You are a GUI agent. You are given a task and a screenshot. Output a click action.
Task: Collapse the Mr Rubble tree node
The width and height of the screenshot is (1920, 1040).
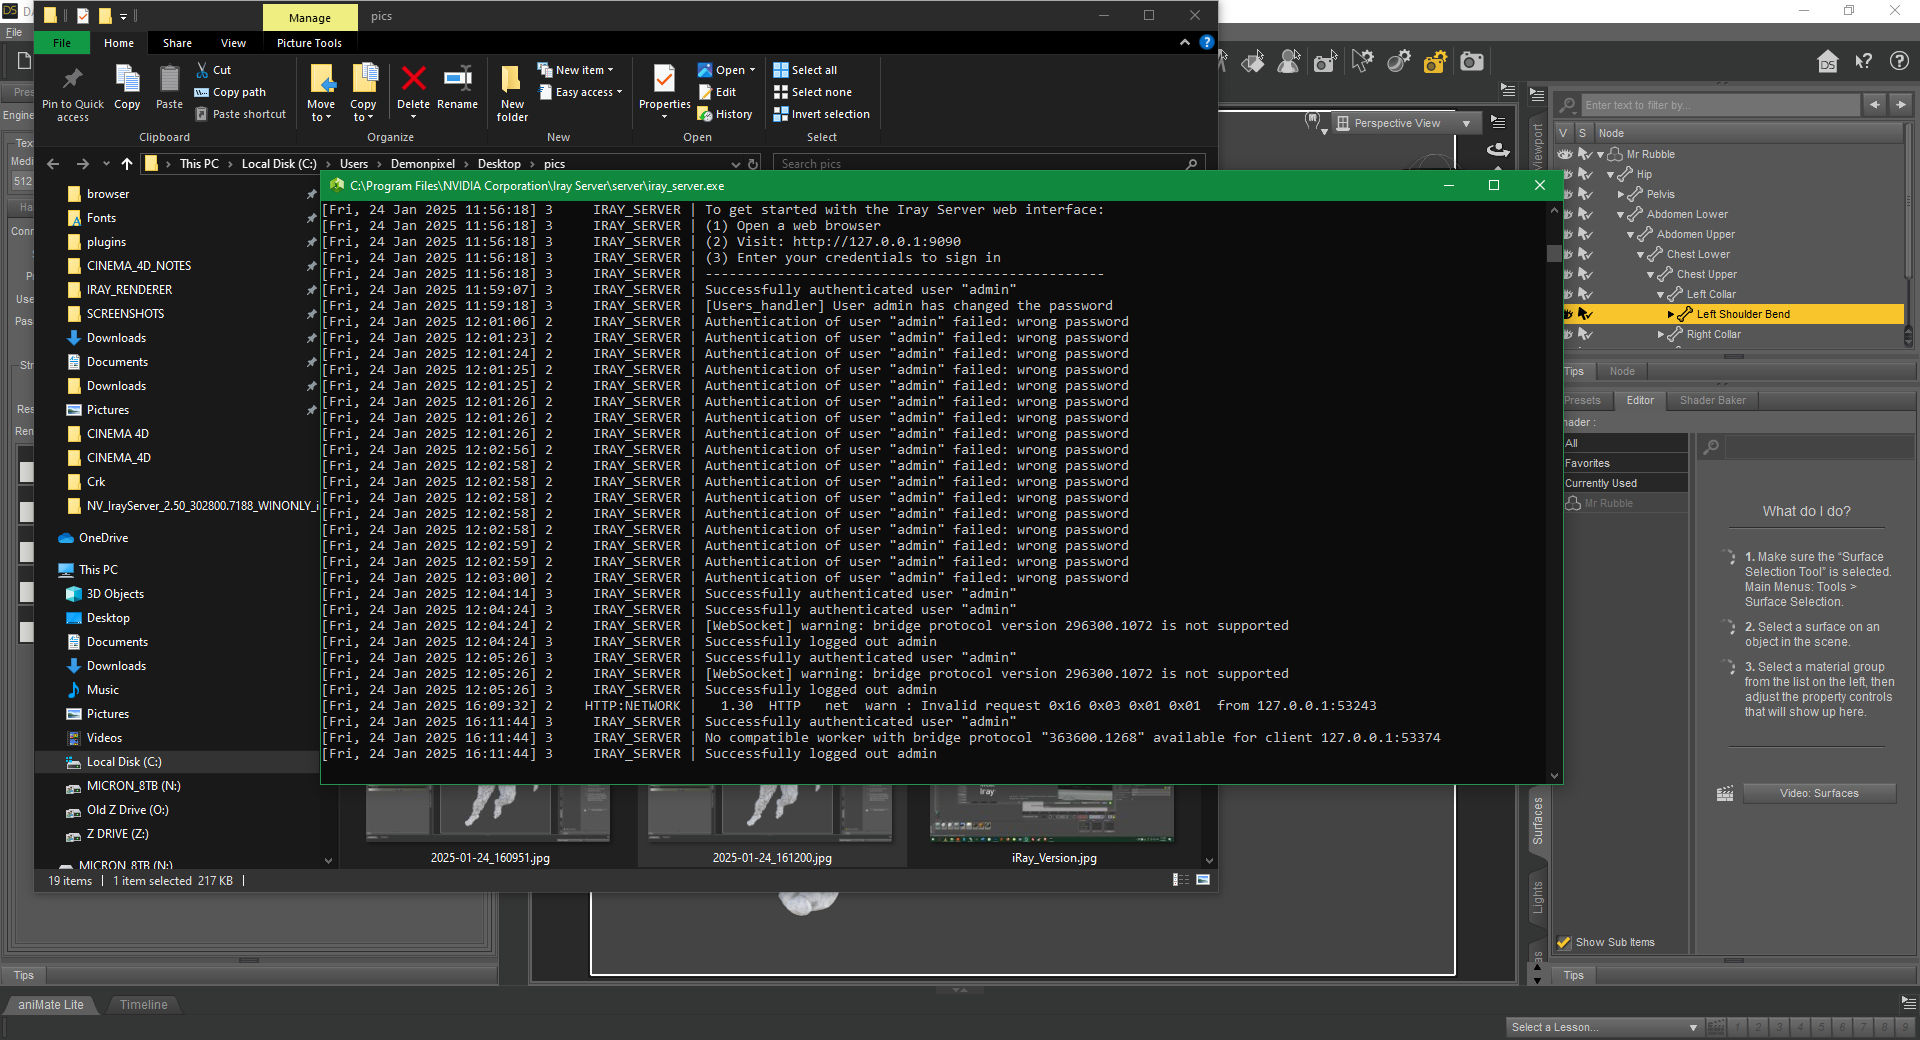(x=1600, y=155)
